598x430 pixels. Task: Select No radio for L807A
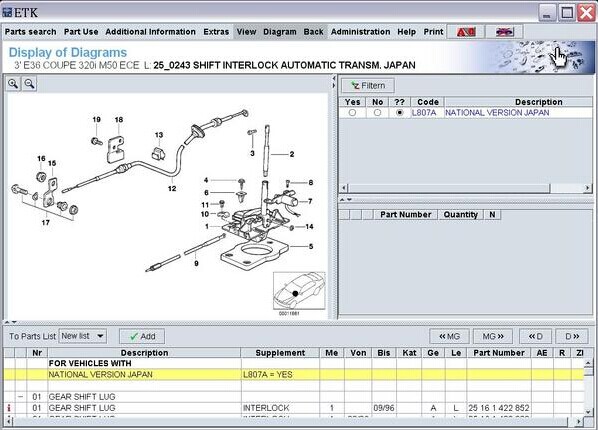tap(377, 113)
